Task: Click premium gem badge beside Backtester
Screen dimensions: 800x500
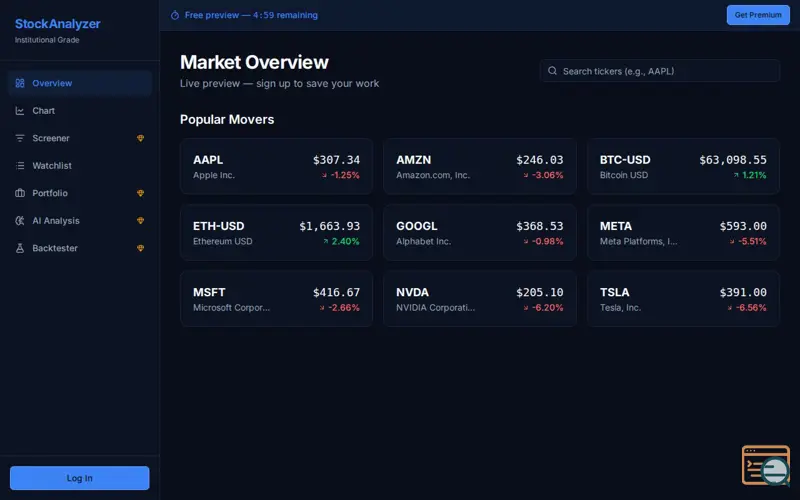Action: click(x=140, y=248)
